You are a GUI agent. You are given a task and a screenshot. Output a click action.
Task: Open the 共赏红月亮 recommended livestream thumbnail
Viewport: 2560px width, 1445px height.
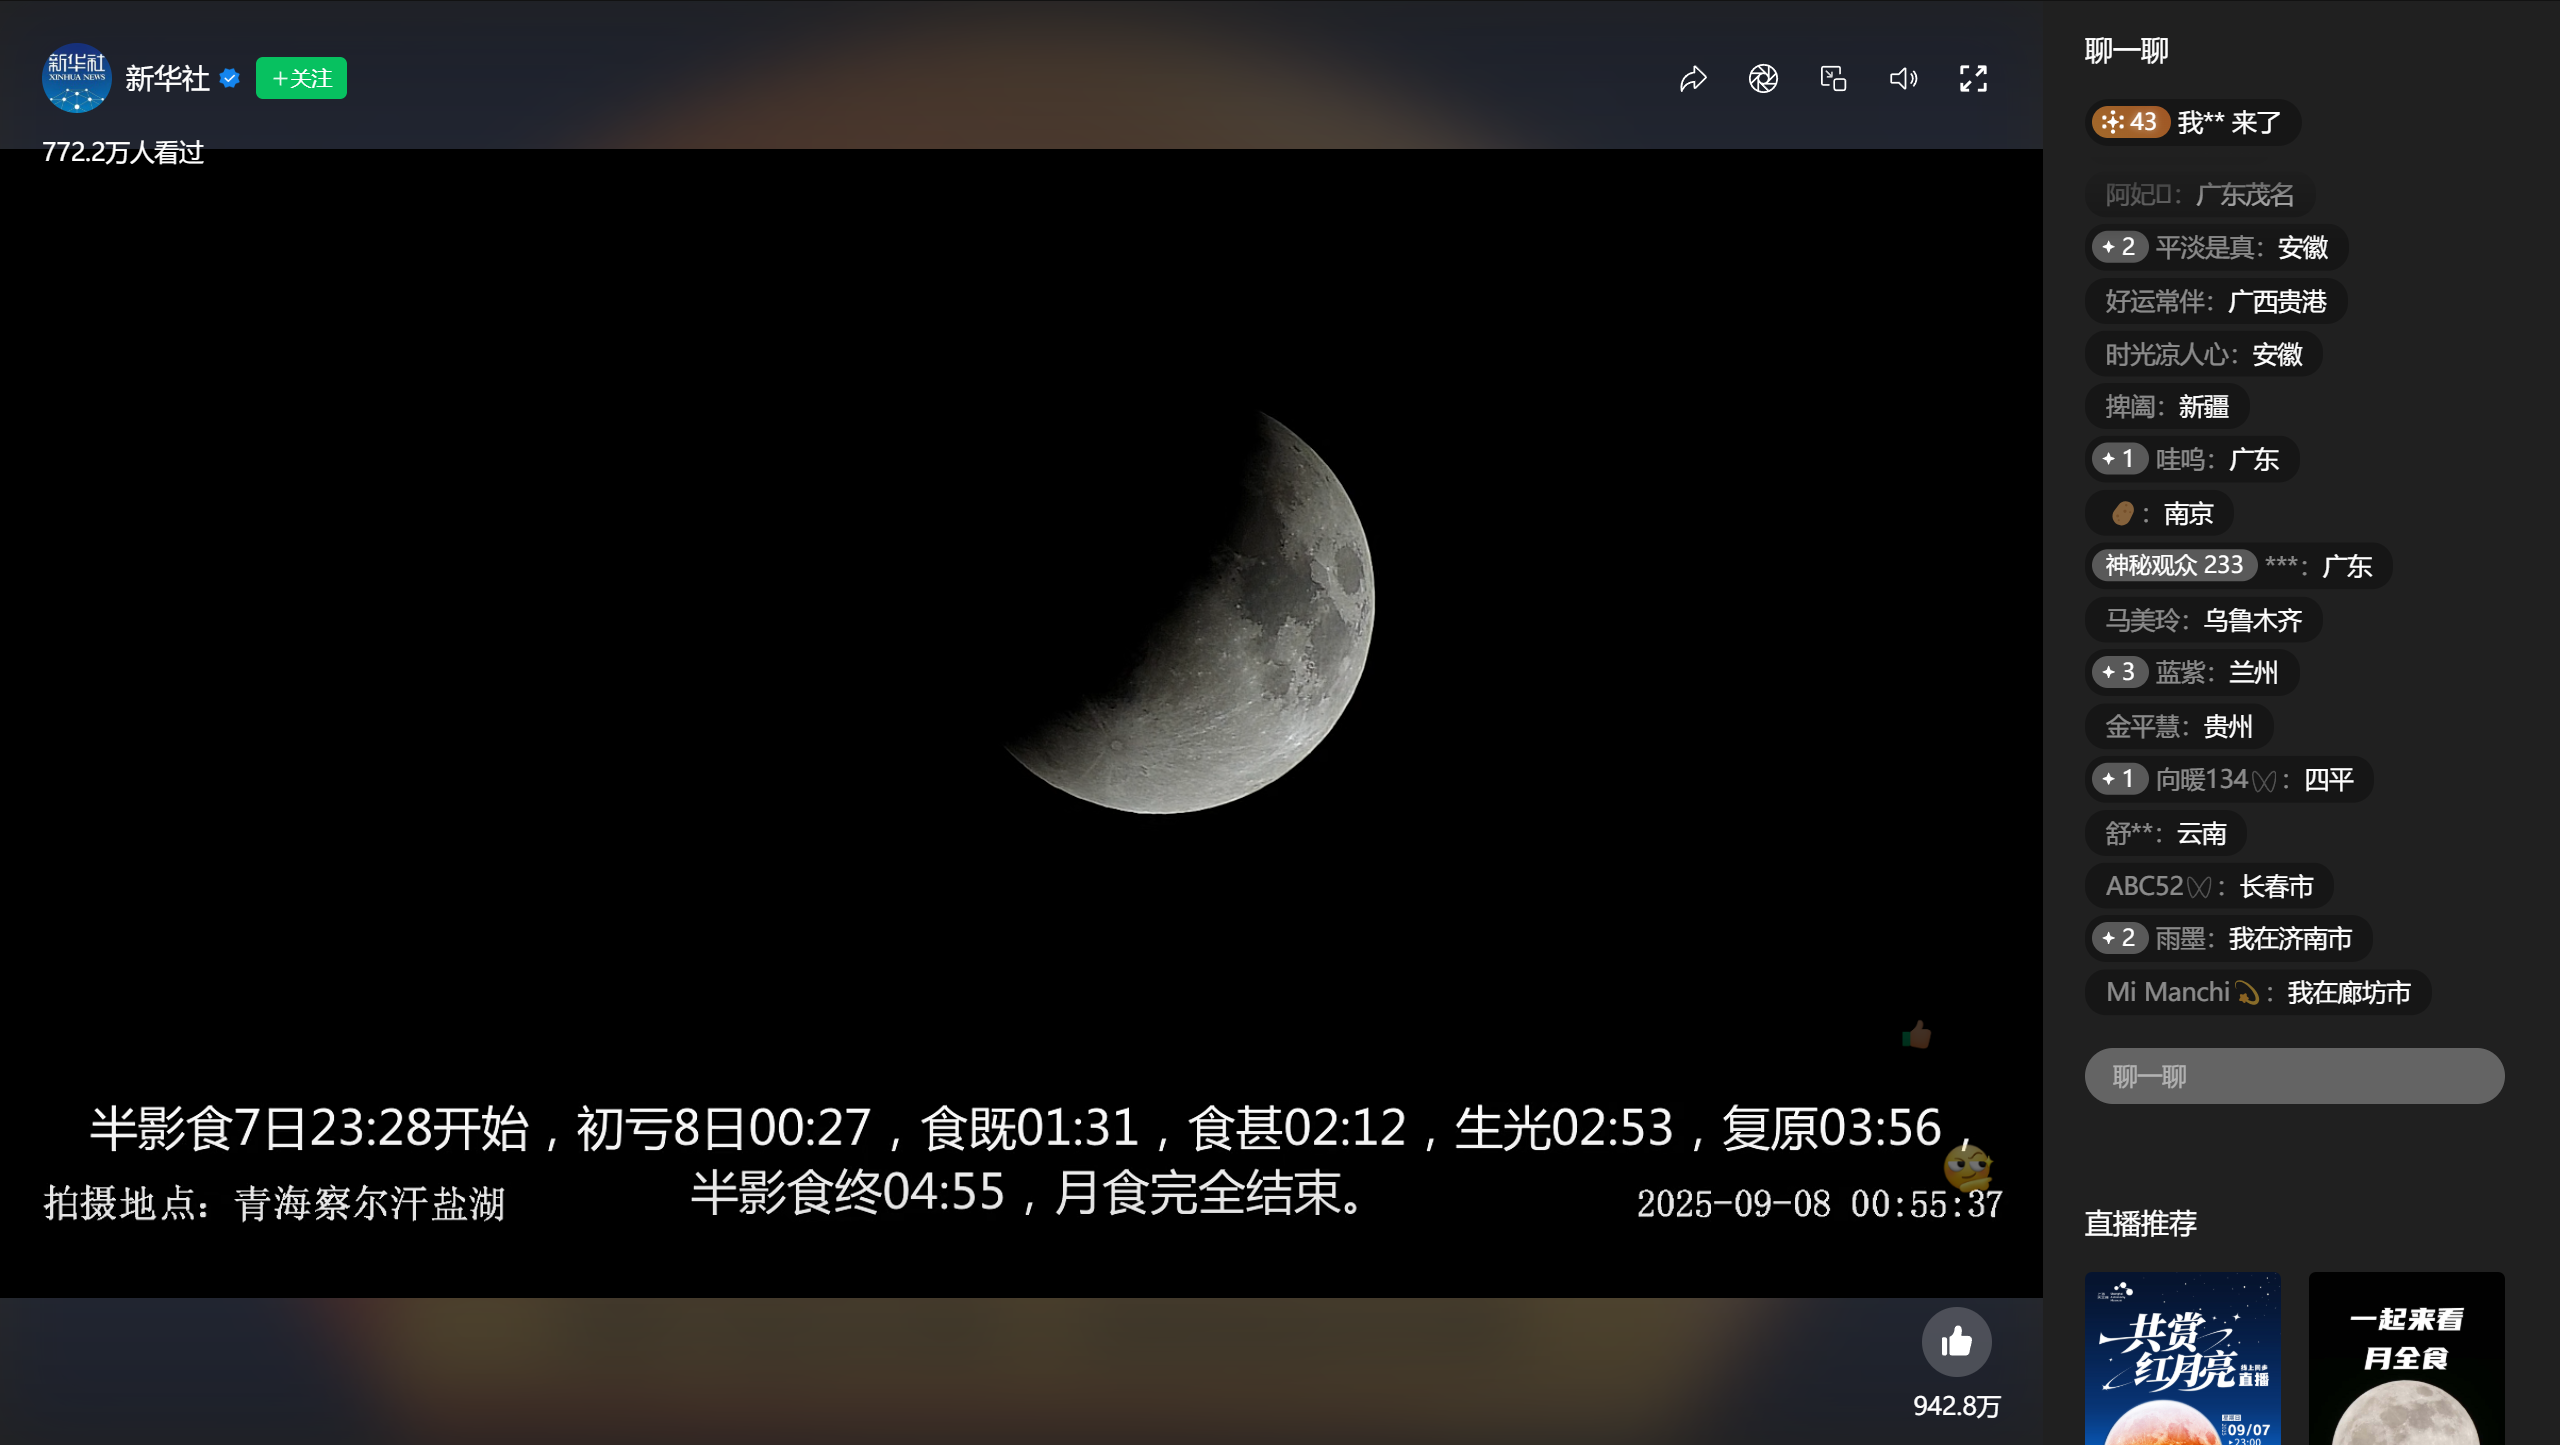tap(2182, 1358)
